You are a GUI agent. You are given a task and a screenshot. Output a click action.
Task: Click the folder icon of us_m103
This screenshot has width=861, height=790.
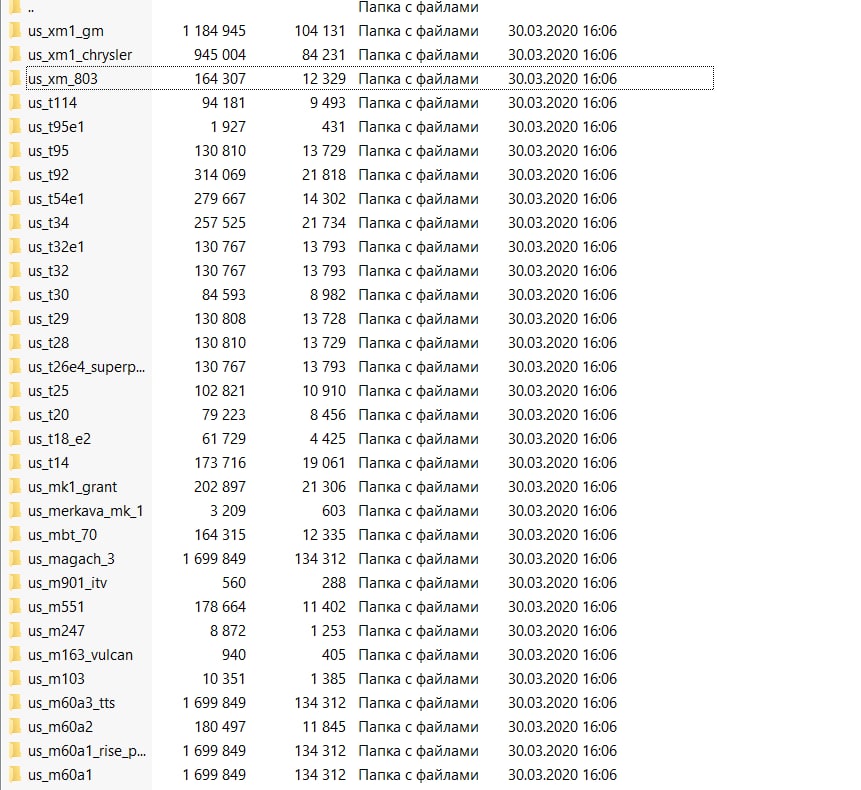[x=15, y=679]
